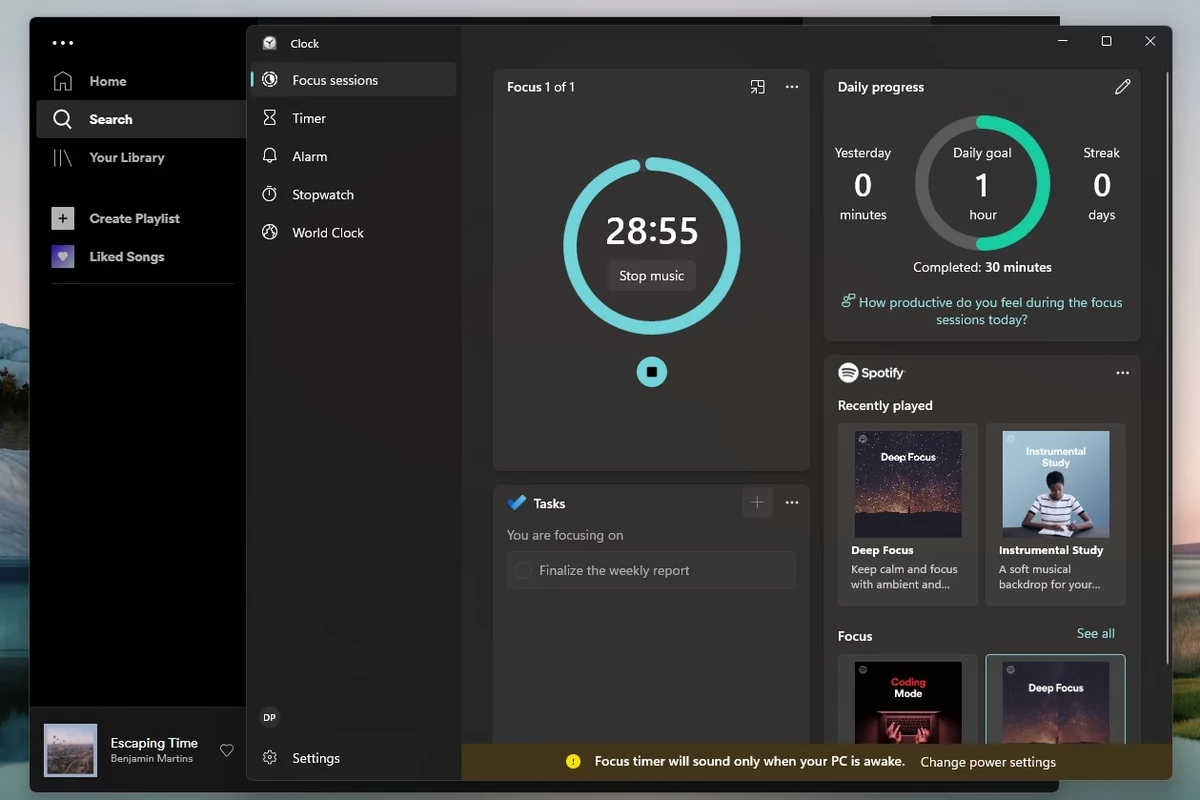The width and height of the screenshot is (1200, 800).
Task: Go to Home in the Spotify sidebar
Action: tap(107, 80)
